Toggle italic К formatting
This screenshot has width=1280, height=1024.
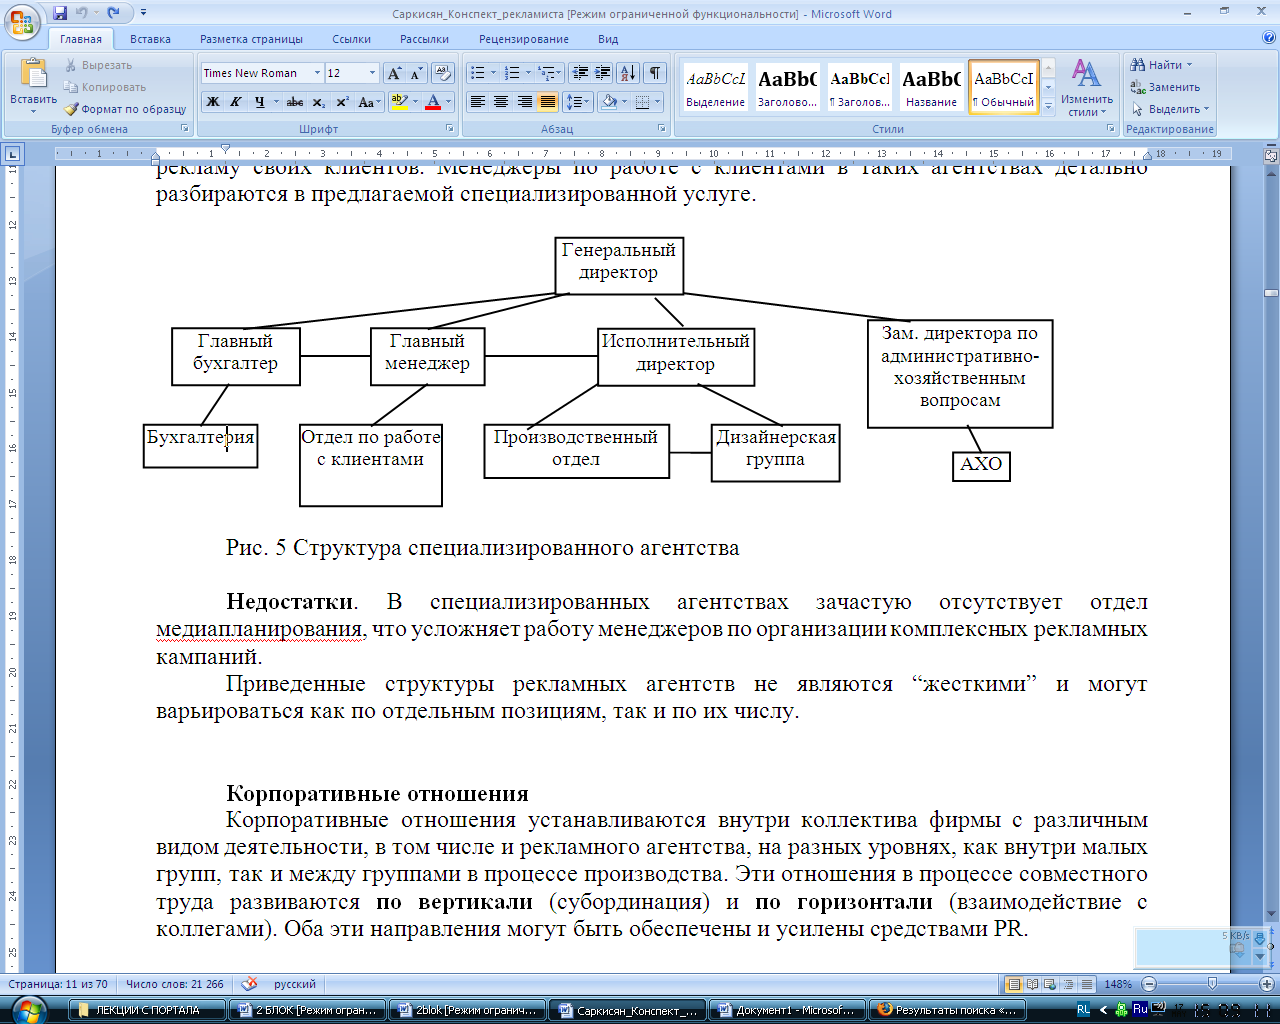(236, 102)
